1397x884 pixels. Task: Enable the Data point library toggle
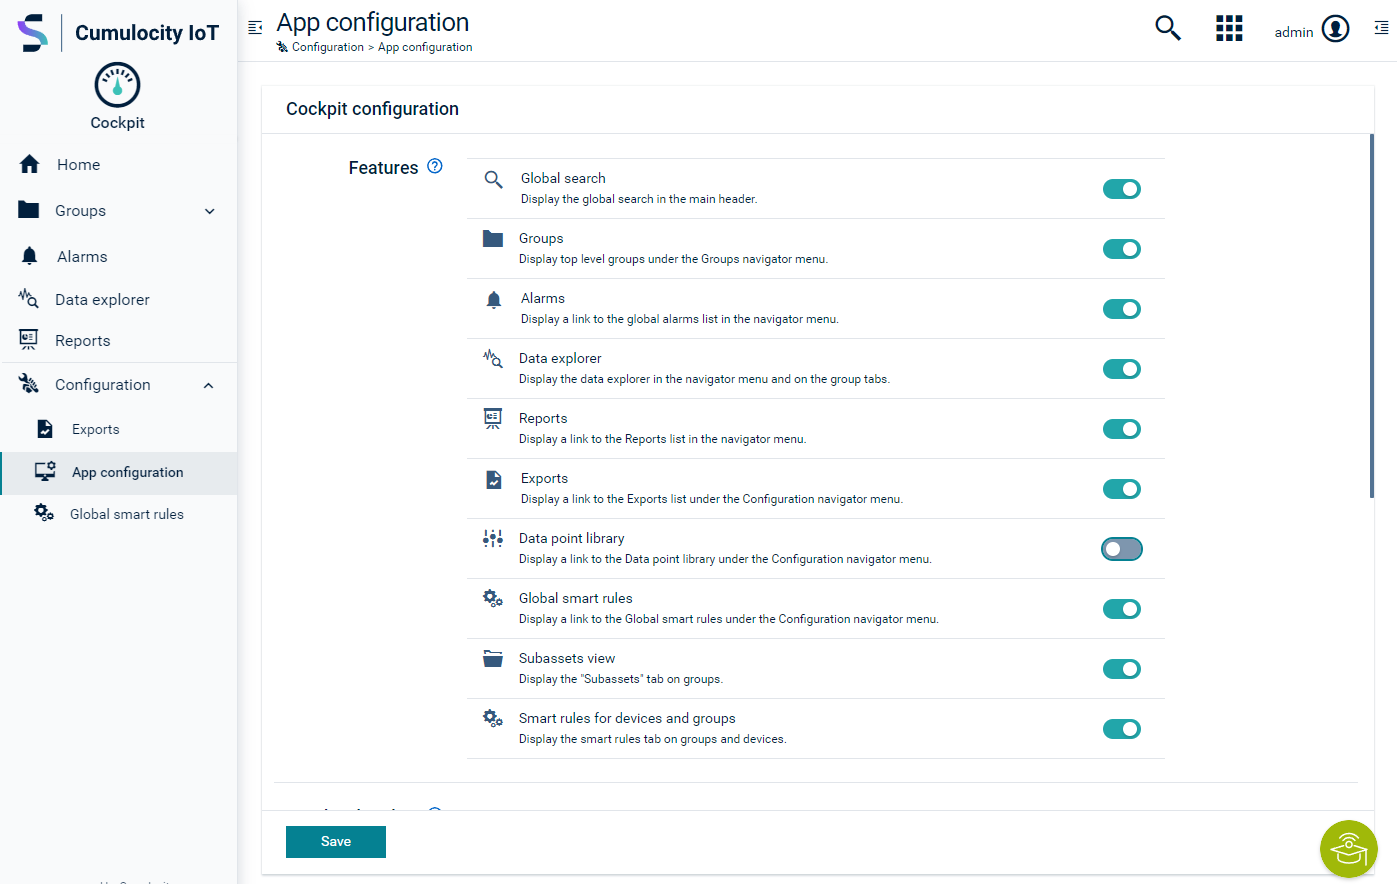tap(1122, 549)
